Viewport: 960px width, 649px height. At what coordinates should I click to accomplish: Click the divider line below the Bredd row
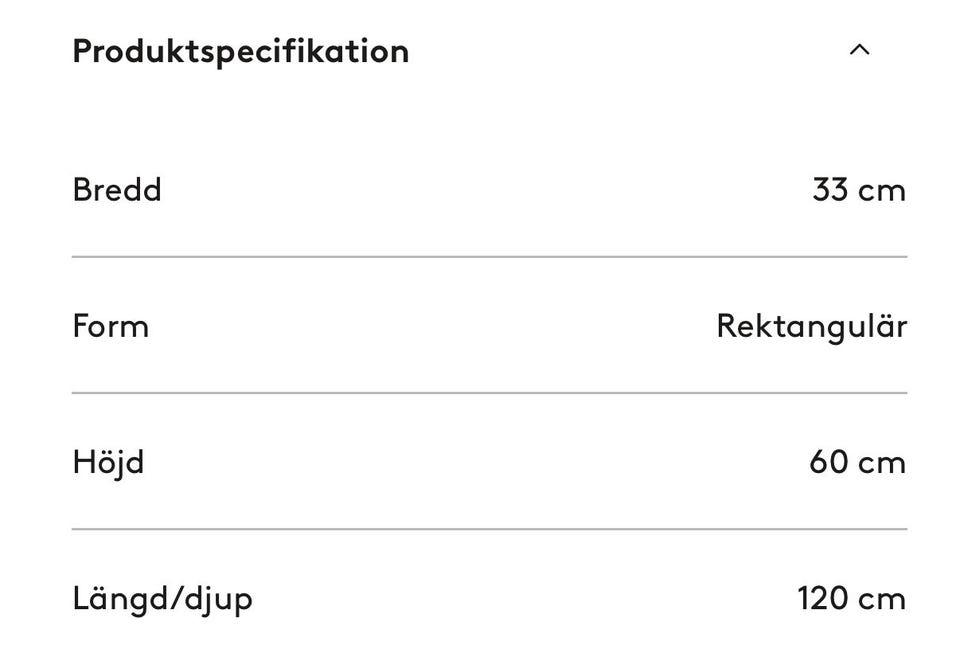(489, 257)
